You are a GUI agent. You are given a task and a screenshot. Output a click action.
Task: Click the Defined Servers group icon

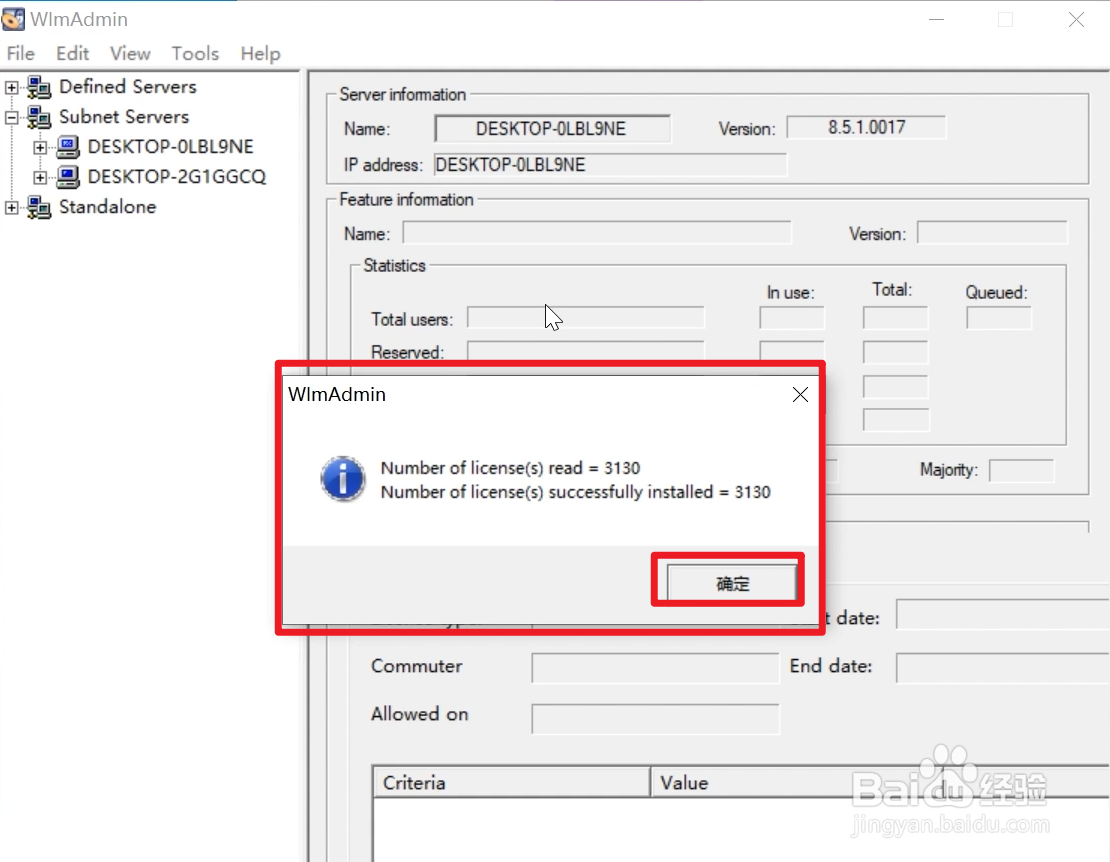[40, 87]
